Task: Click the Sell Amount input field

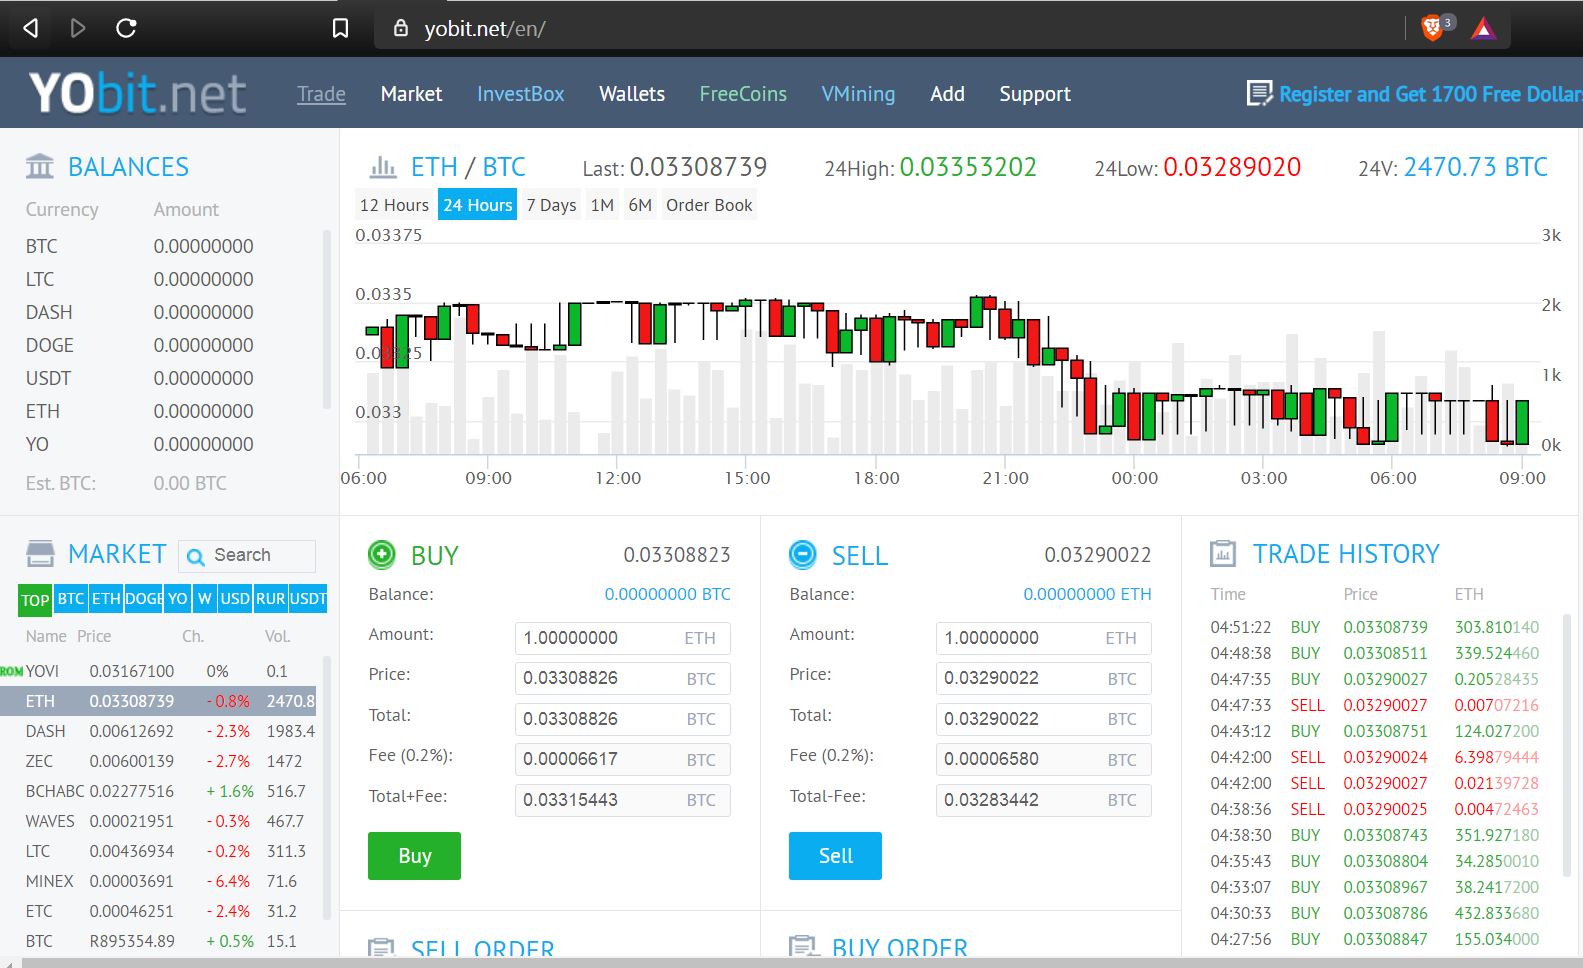Action: 1044,638
